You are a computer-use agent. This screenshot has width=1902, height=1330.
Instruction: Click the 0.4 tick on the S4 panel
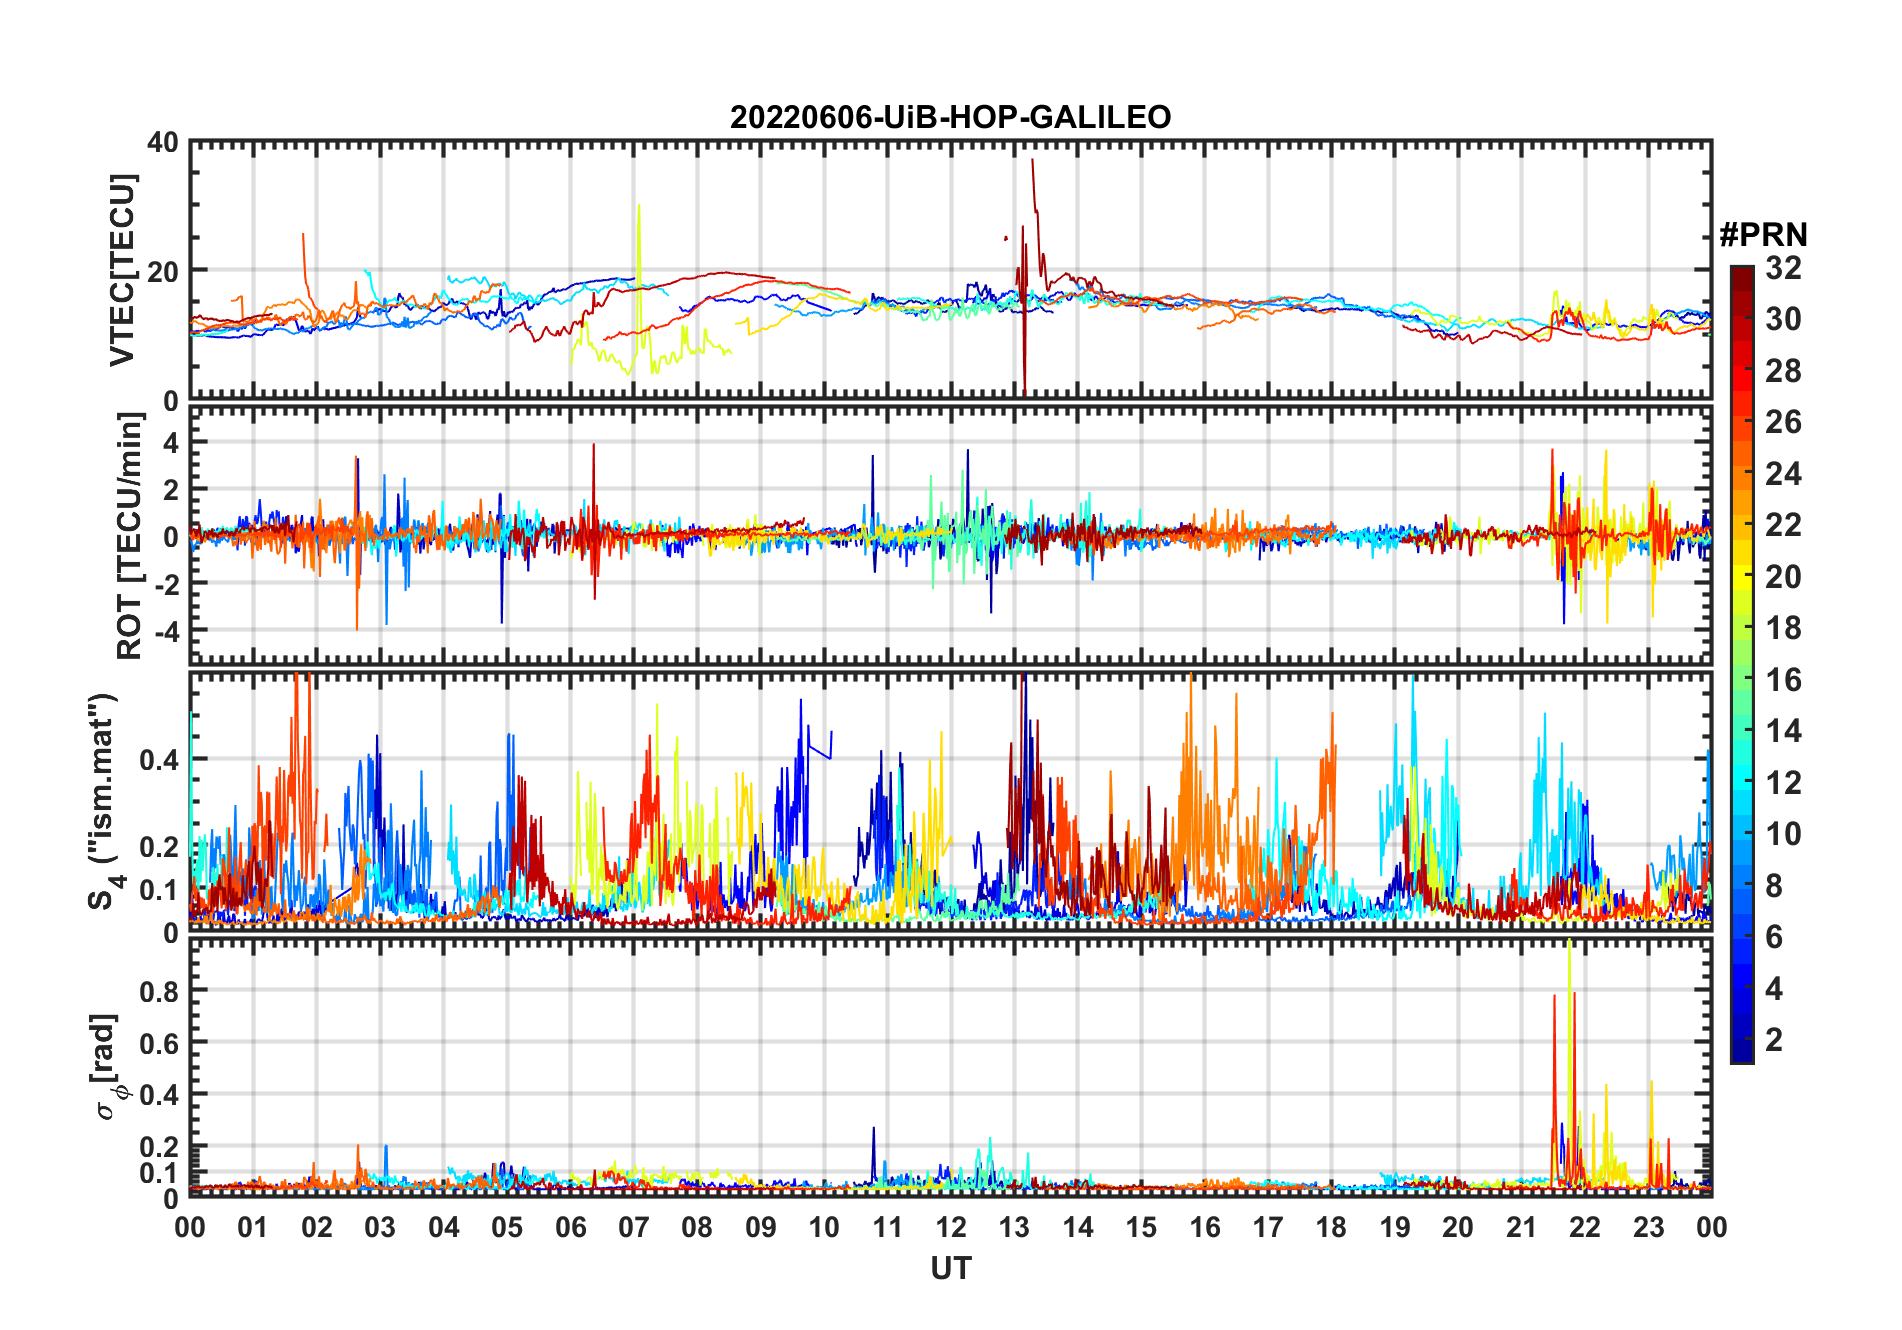click(159, 759)
